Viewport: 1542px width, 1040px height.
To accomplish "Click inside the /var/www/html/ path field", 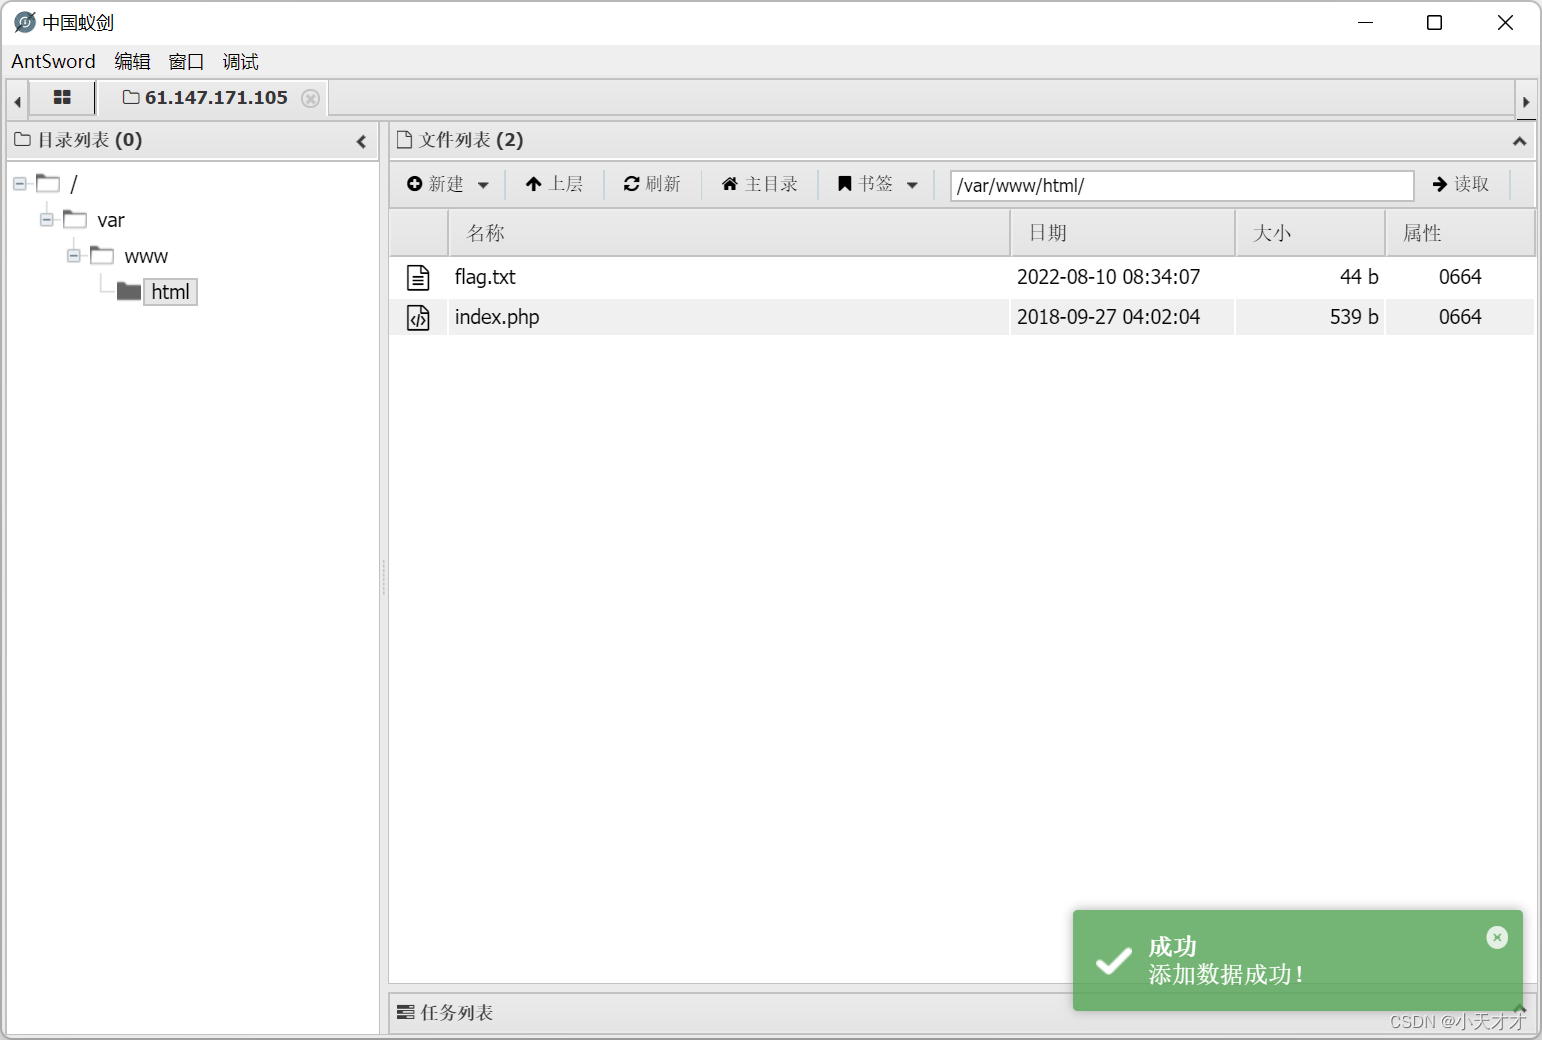I will (x=1180, y=185).
